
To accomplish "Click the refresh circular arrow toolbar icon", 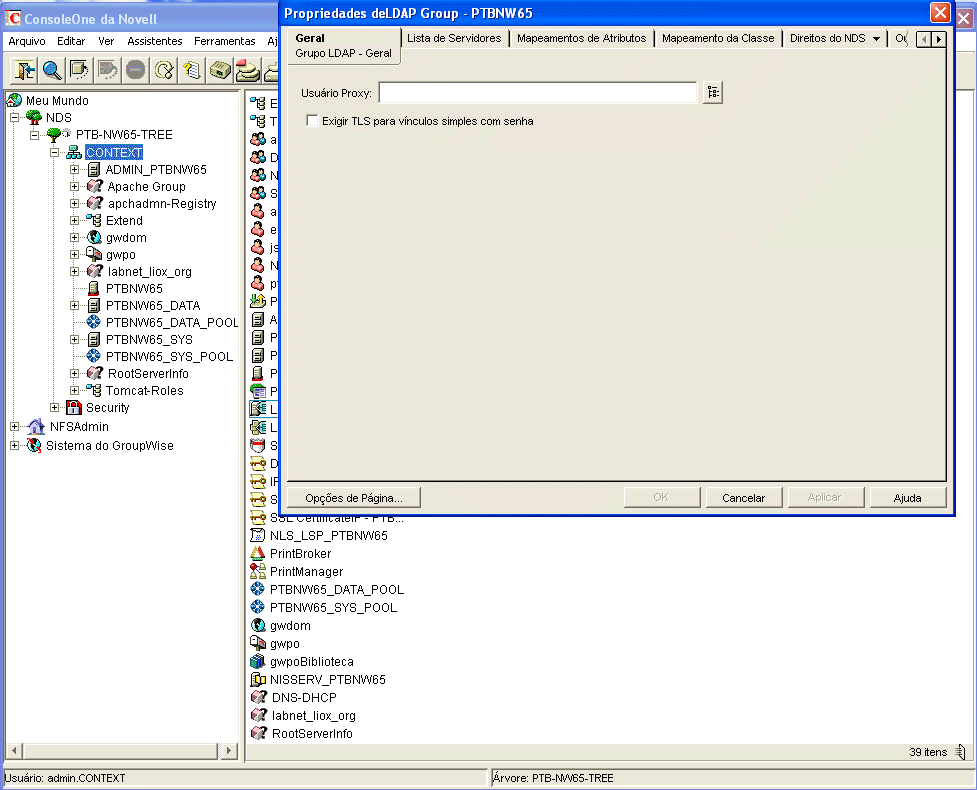I will pos(164,70).
